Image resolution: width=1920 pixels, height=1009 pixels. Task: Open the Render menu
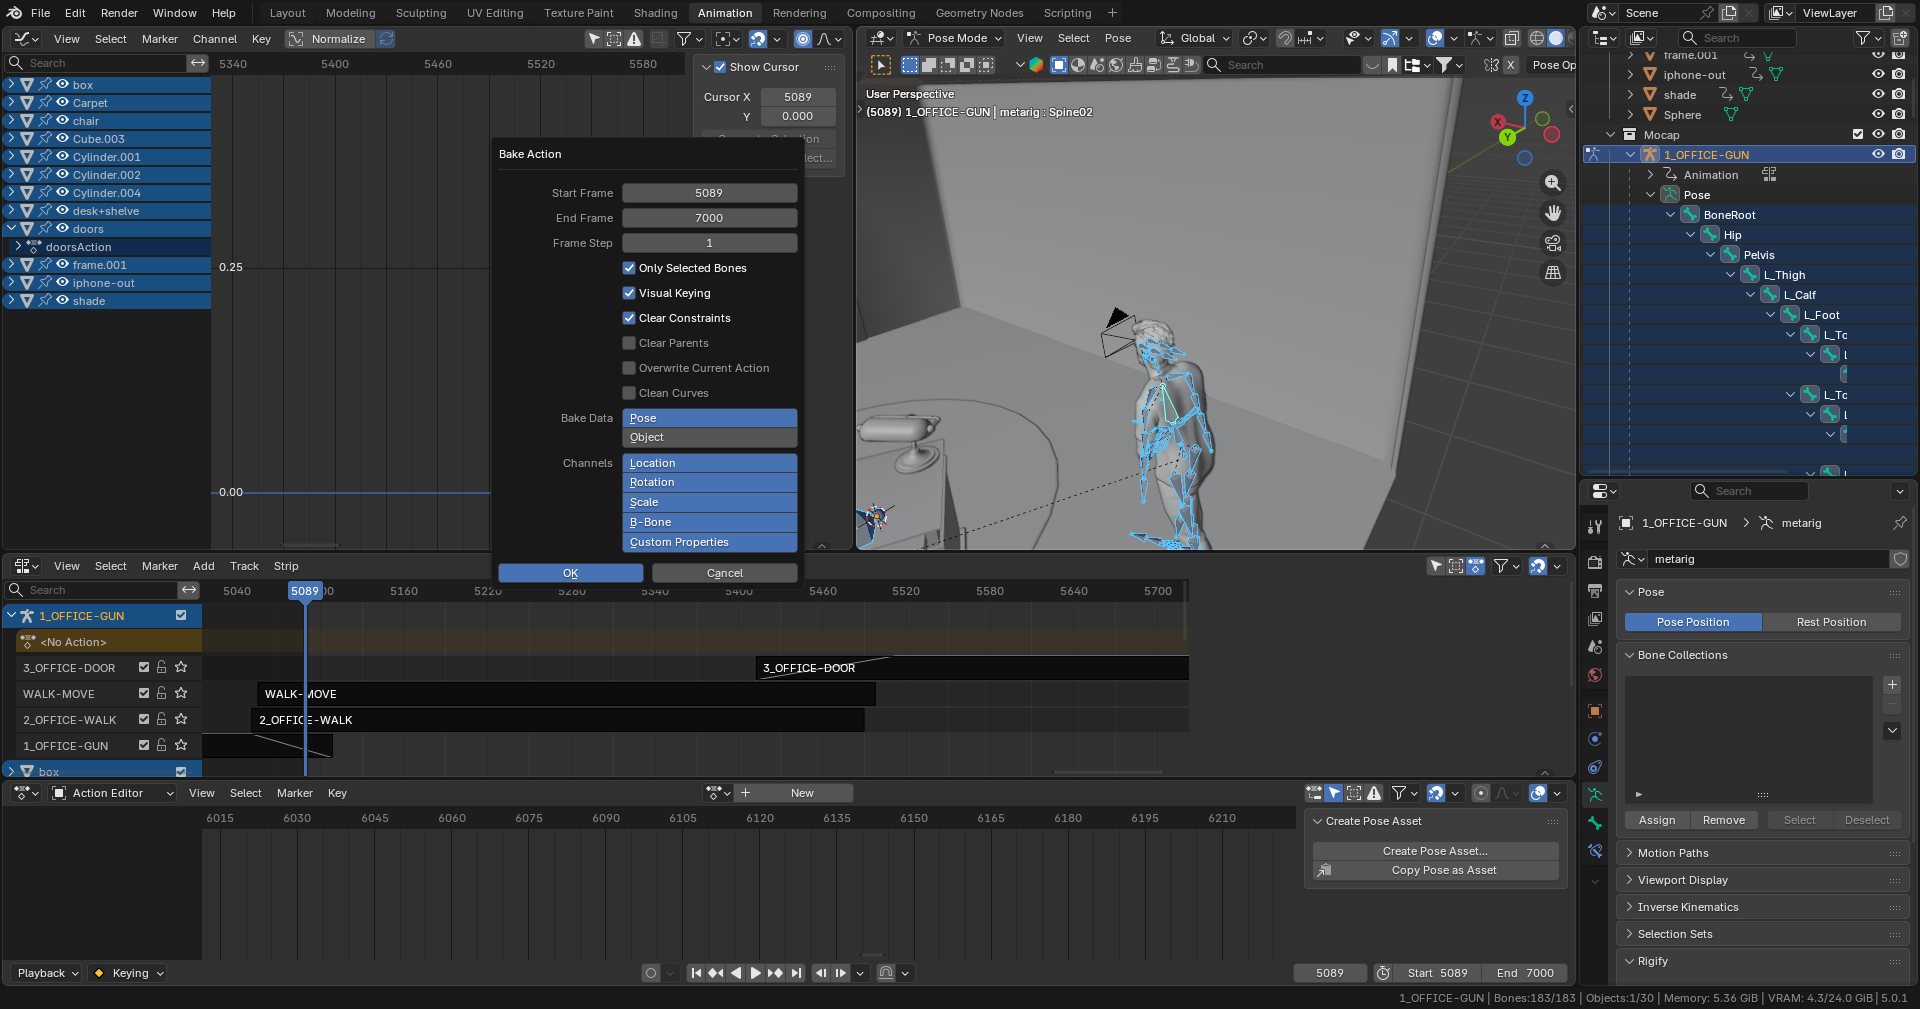point(119,13)
